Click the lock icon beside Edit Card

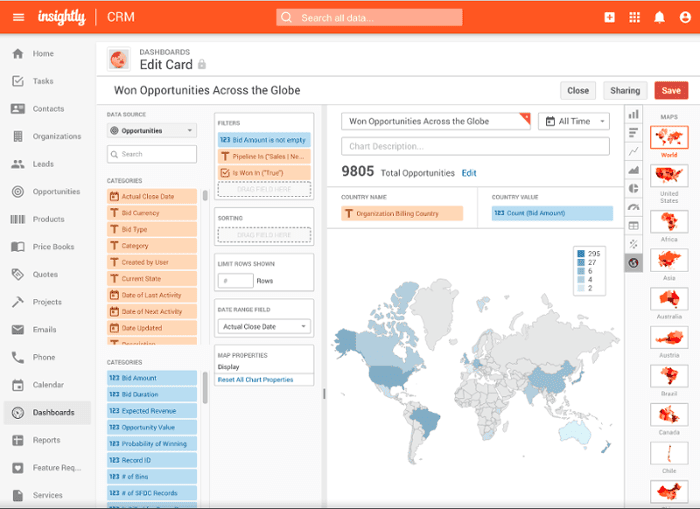click(202, 64)
